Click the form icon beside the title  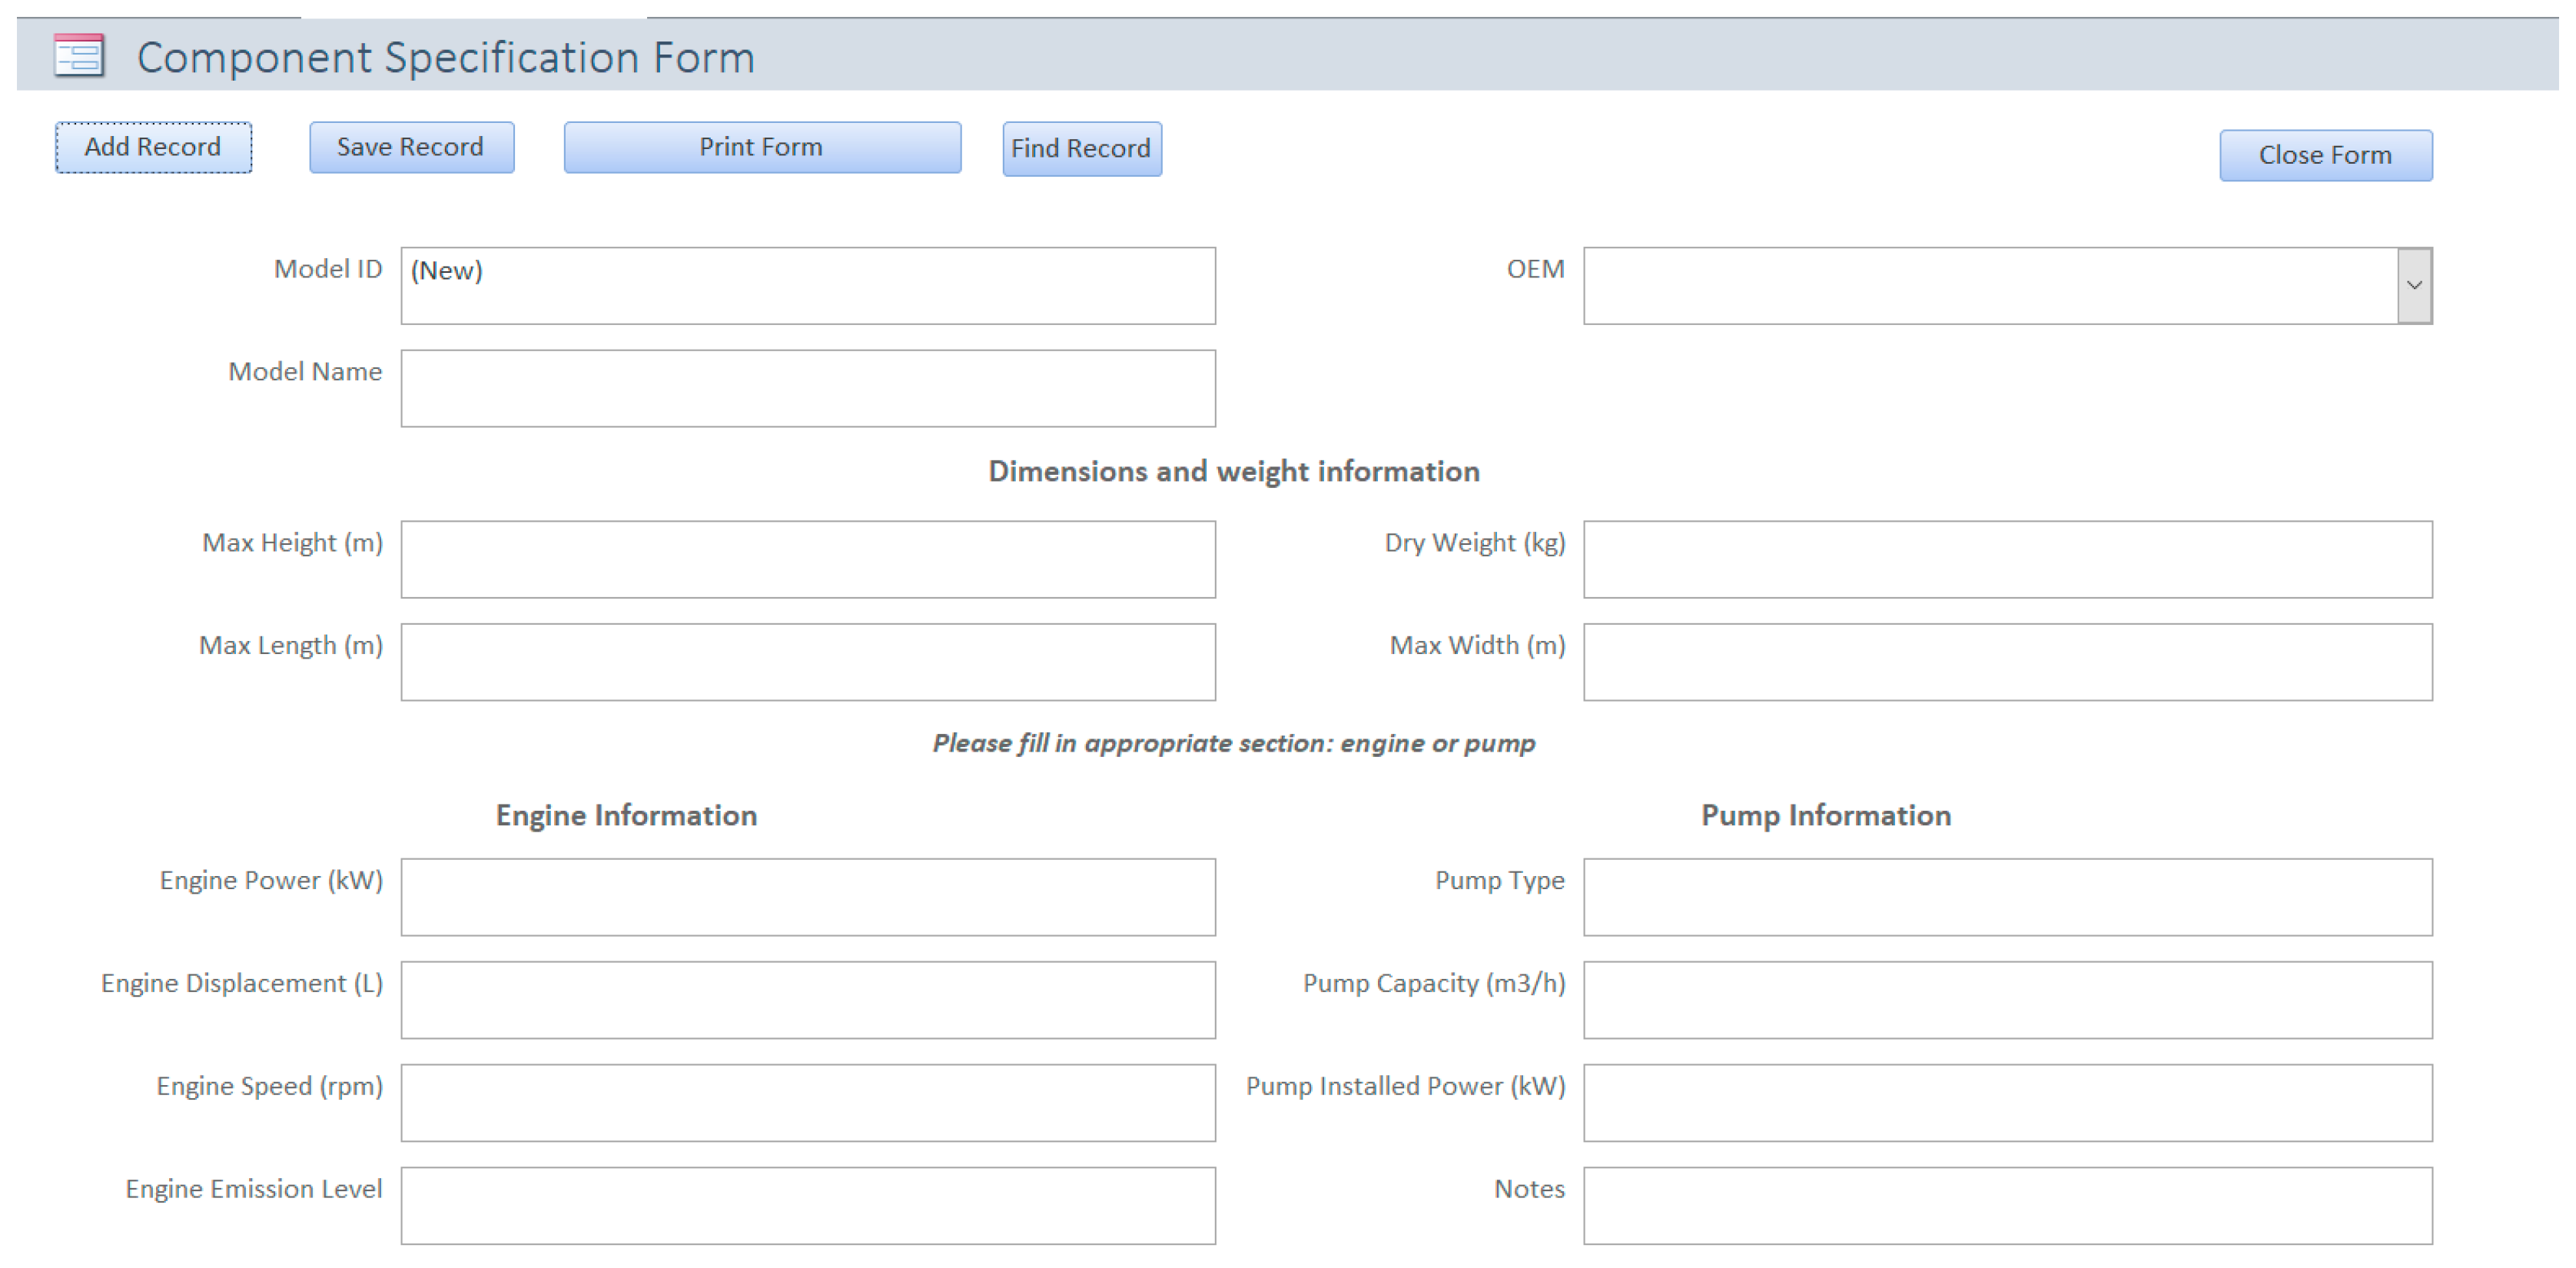point(79,56)
